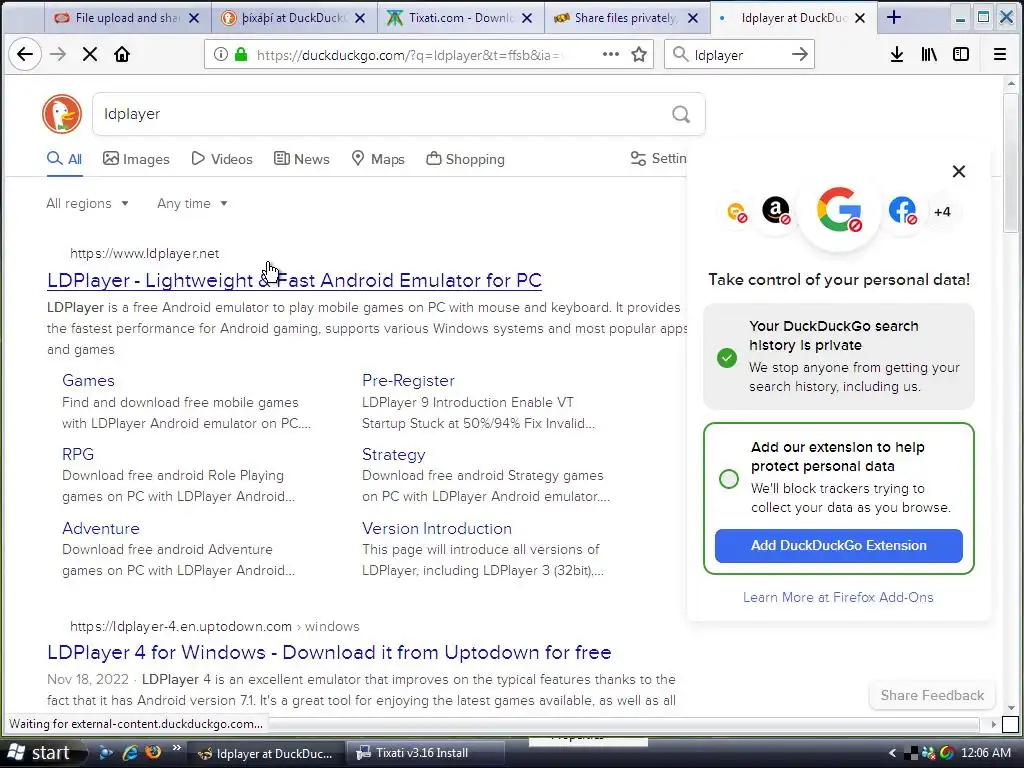Switch to the File upload and share tab
Image resolution: width=1024 pixels, height=768 pixels.
pyautogui.click(x=127, y=18)
